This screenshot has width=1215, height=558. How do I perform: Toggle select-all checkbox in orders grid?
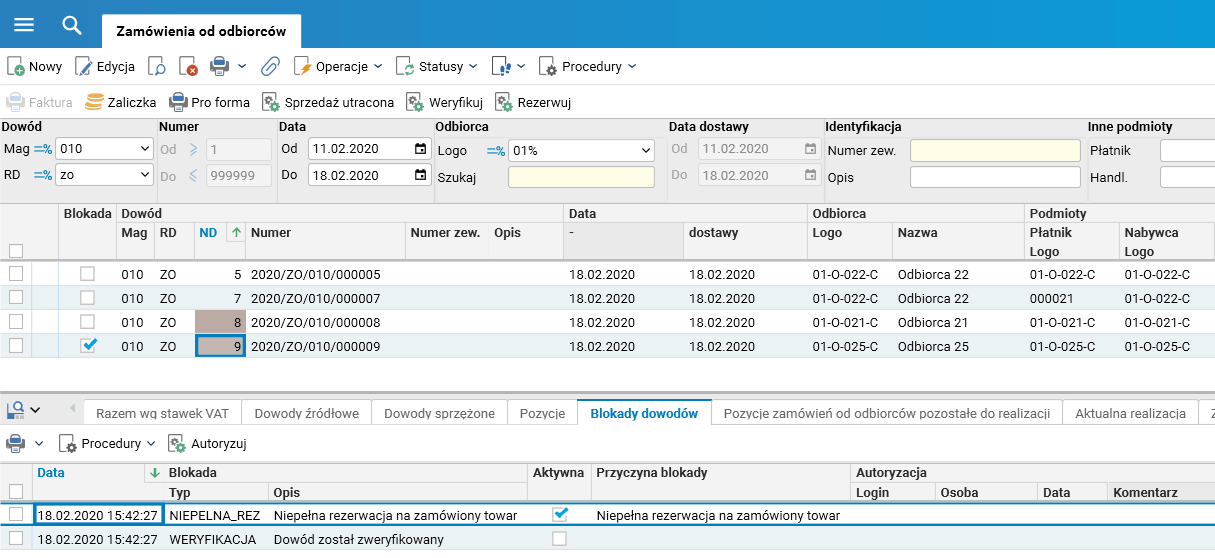pyautogui.click(x=16, y=251)
